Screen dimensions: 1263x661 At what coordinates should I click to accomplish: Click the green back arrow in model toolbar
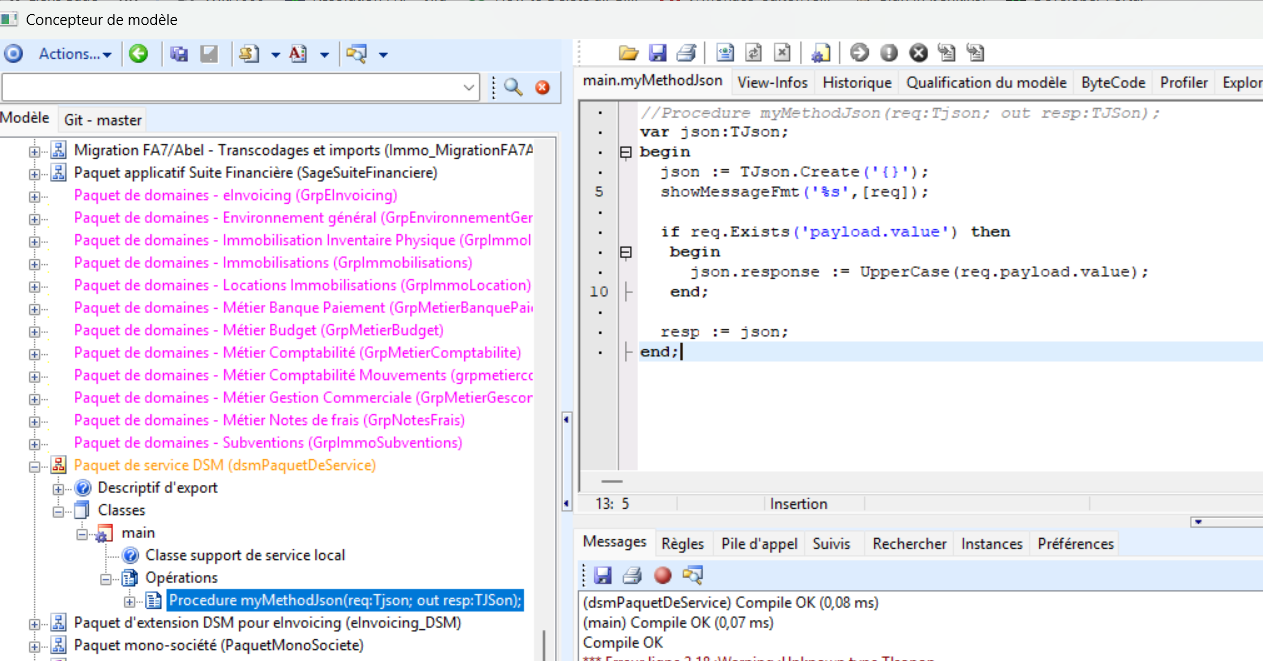pos(139,54)
